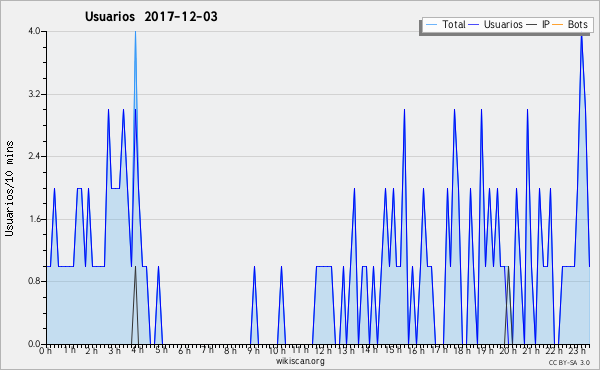
Task: Click the '12 h' x-axis label
Action: click(x=323, y=350)
